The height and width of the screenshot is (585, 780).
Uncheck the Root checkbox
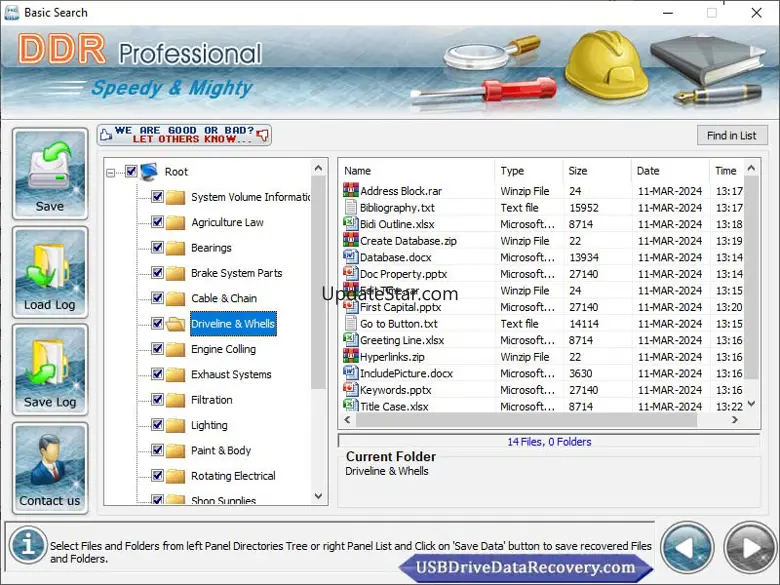pyautogui.click(x=131, y=171)
